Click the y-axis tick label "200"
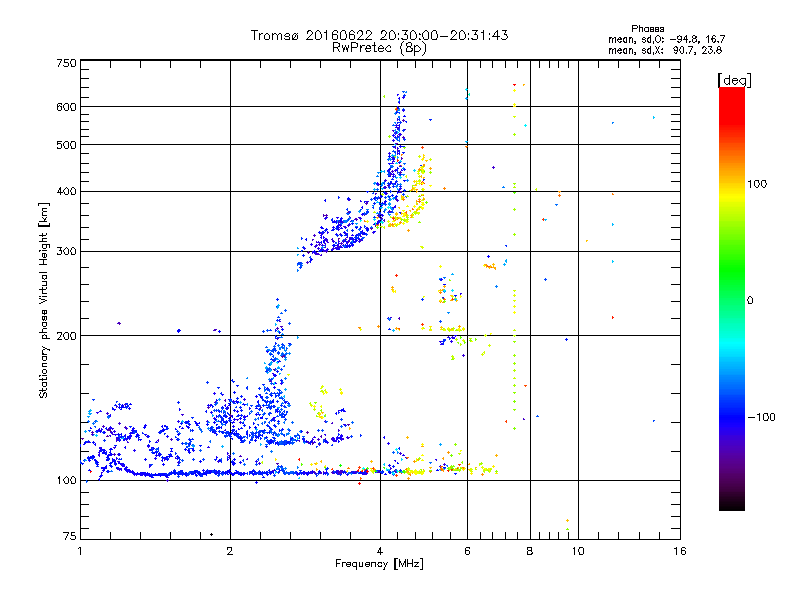The width and height of the screenshot is (800, 600). pos(66,336)
